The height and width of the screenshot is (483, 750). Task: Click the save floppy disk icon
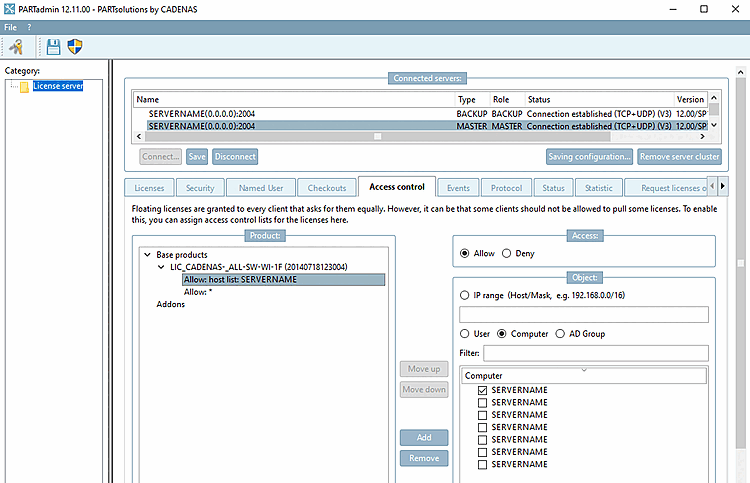pyautogui.click(x=54, y=47)
